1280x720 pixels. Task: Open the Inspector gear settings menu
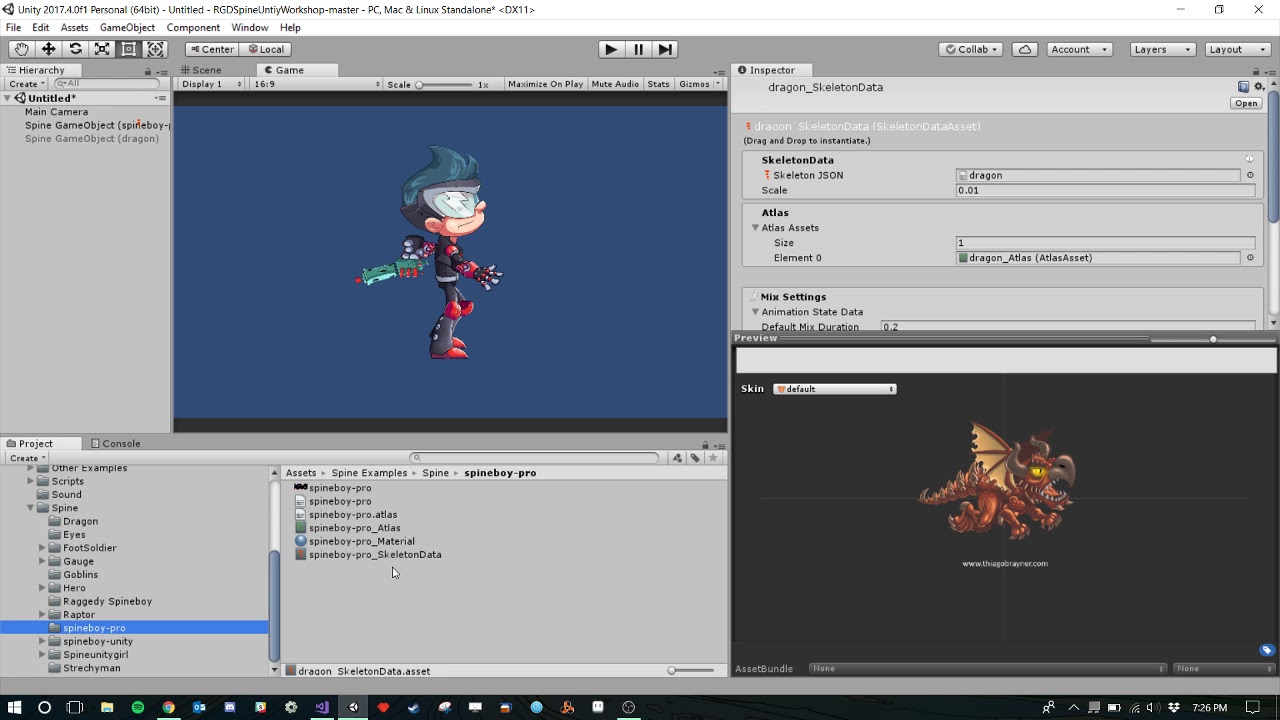click(x=1259, y=87)
